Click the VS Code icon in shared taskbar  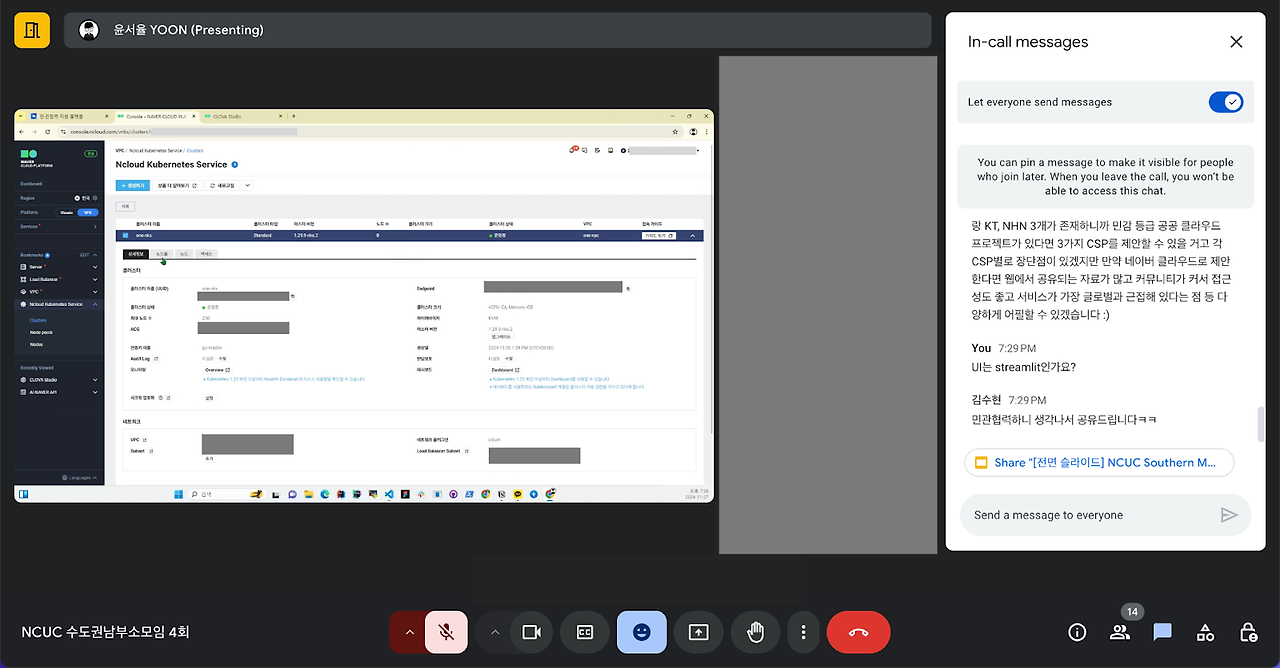point(389,494)
